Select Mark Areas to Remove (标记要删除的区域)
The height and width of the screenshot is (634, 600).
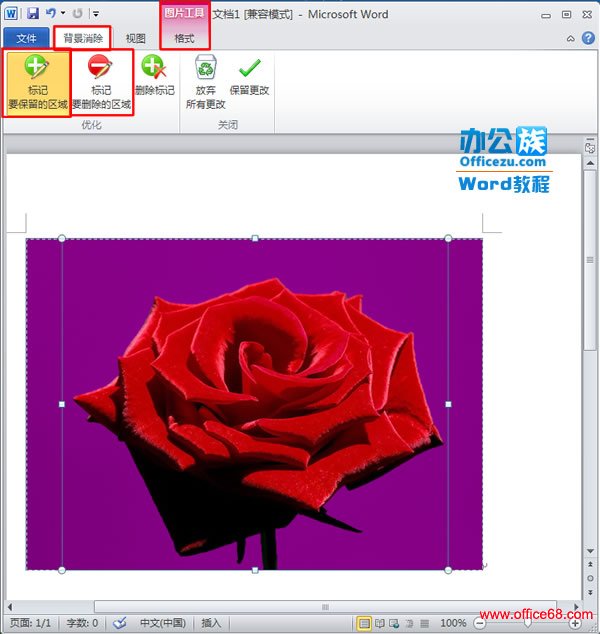(101, 83)
